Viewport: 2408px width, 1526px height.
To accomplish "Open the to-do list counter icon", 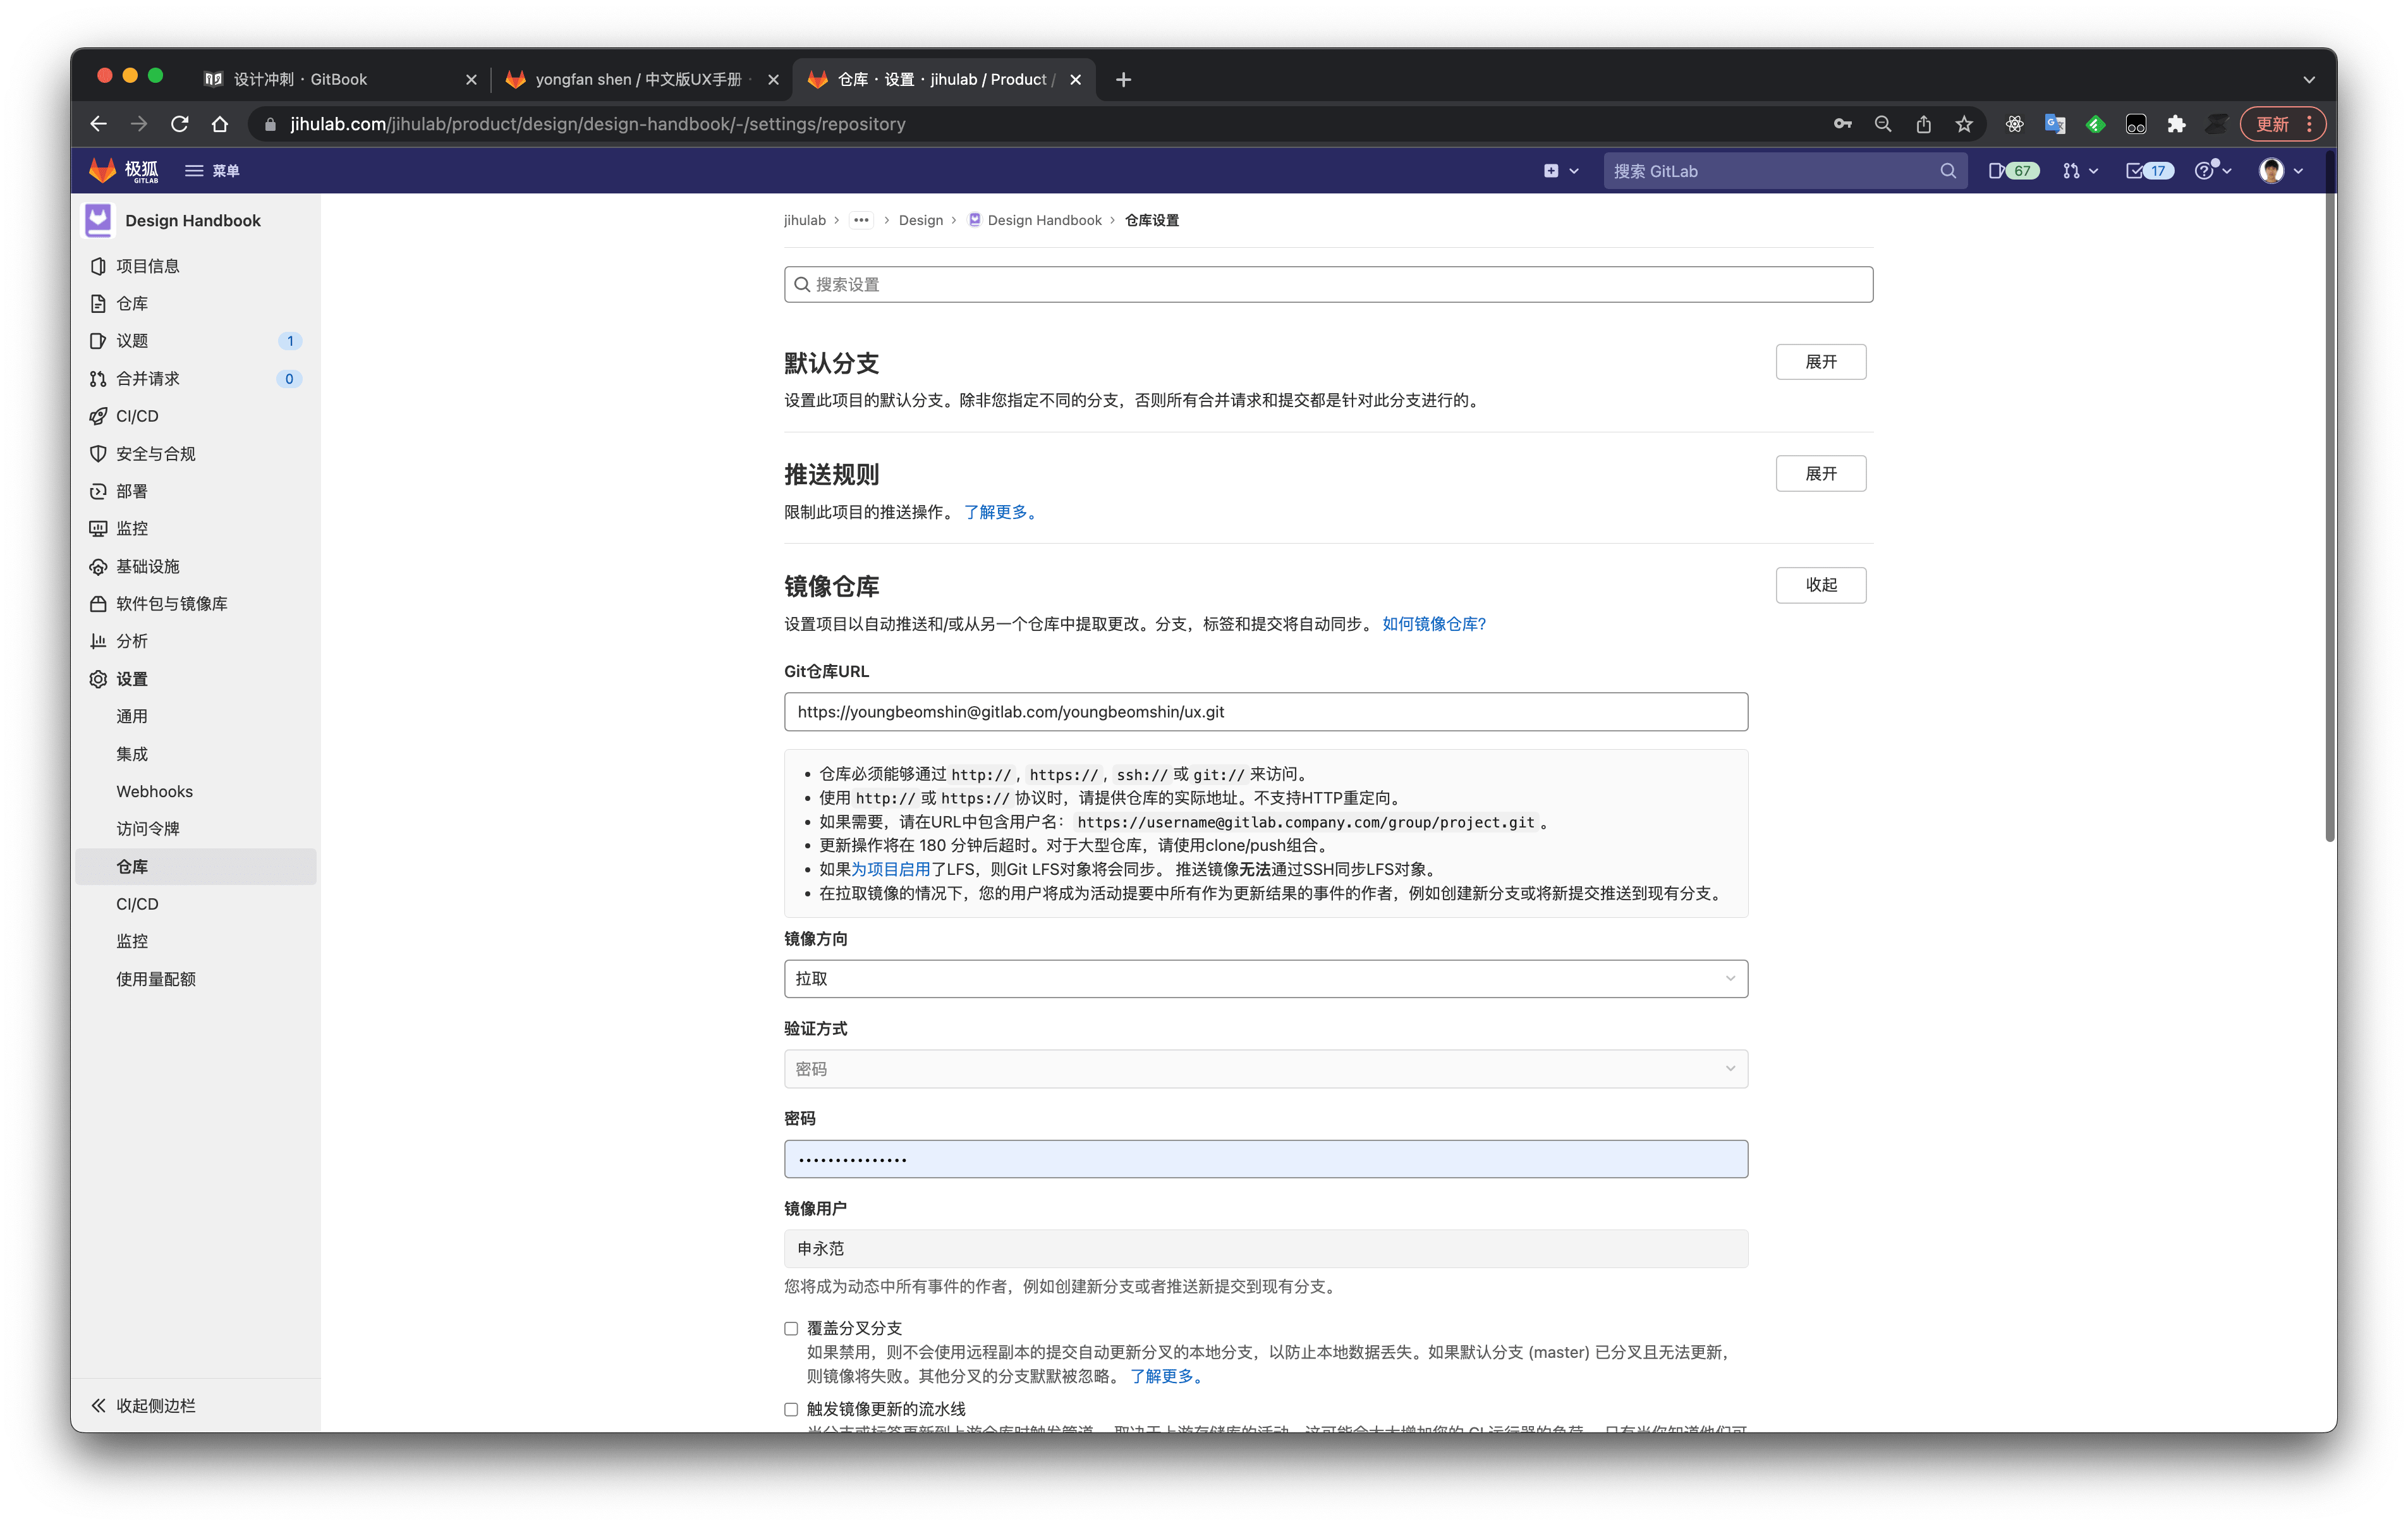I will 2148,170.
